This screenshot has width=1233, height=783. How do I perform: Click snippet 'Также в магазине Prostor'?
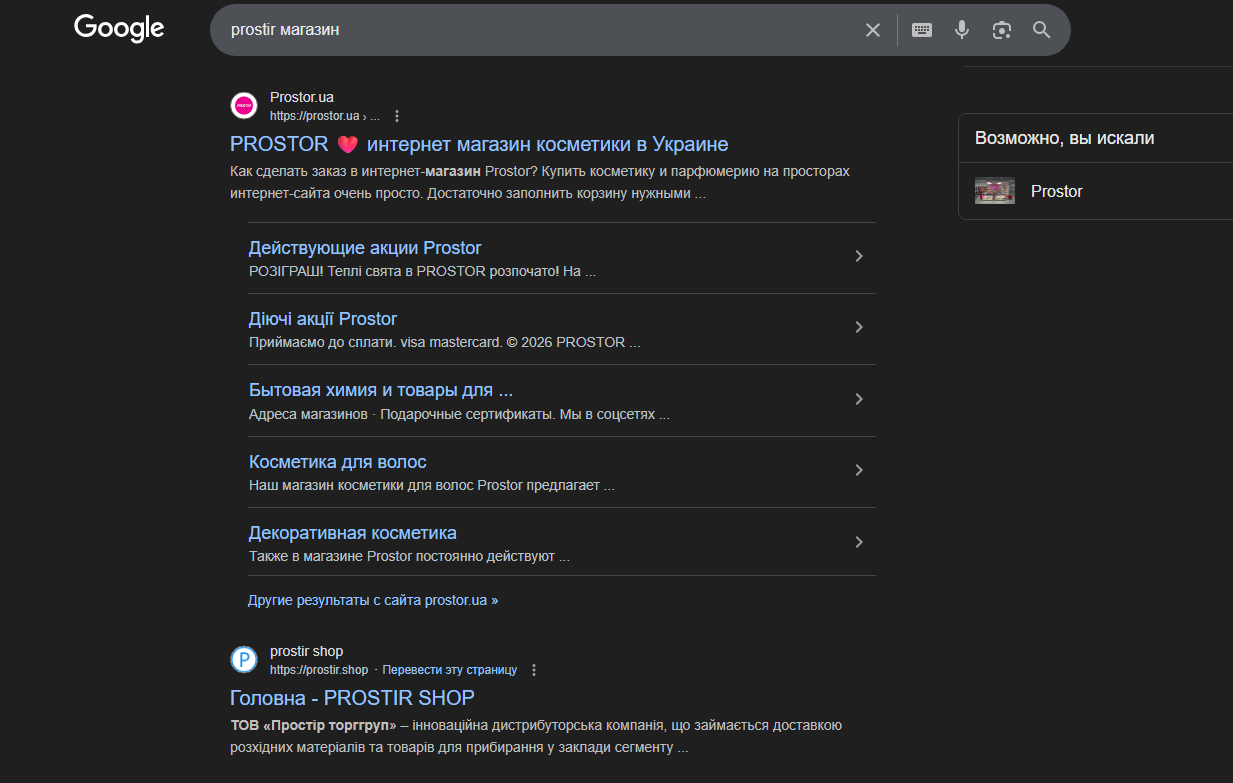point(409,557)
